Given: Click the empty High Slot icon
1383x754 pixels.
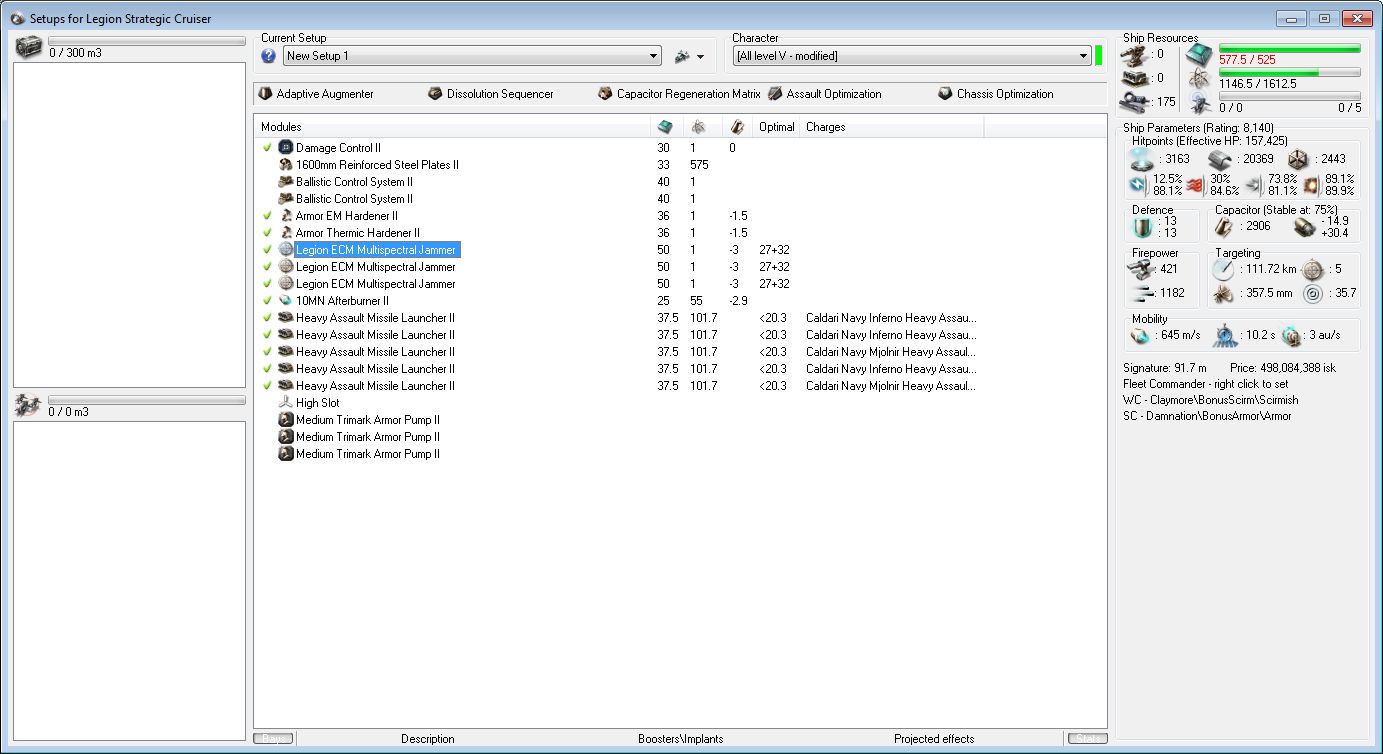Looking at the screenshot, I should pos(285,403).
